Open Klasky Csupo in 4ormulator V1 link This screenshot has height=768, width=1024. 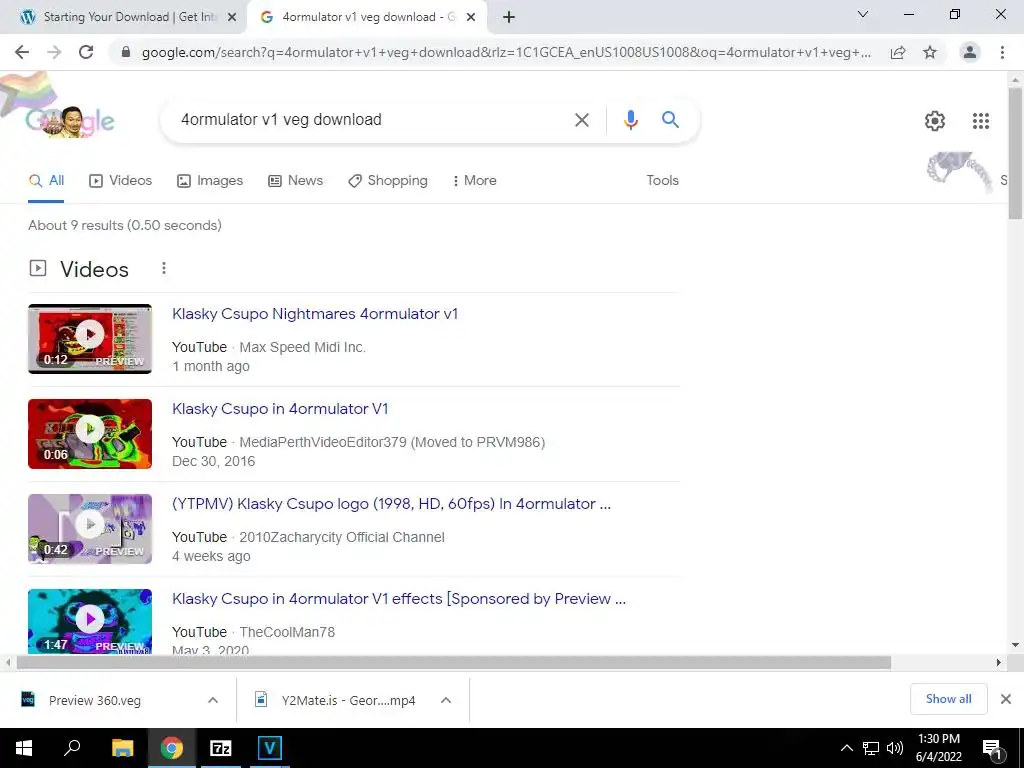pyautogui.click(x=280, y=409)
